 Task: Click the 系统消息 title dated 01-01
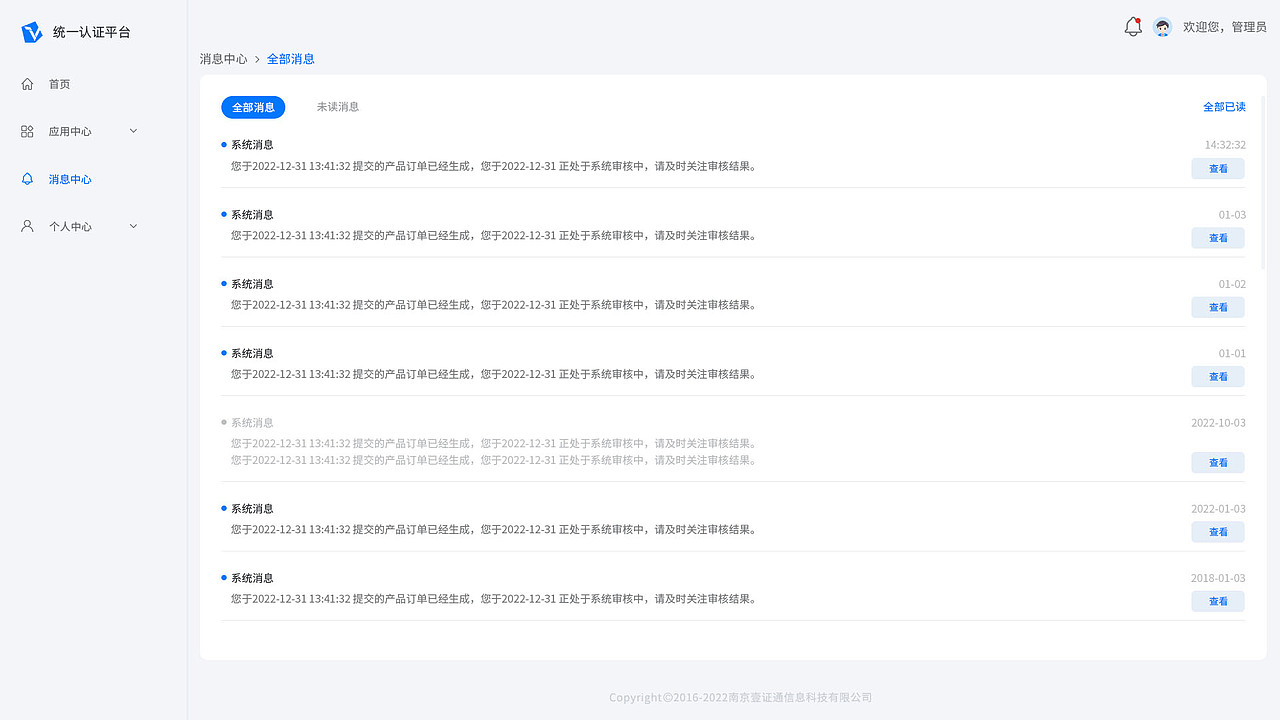click(252, 353)
